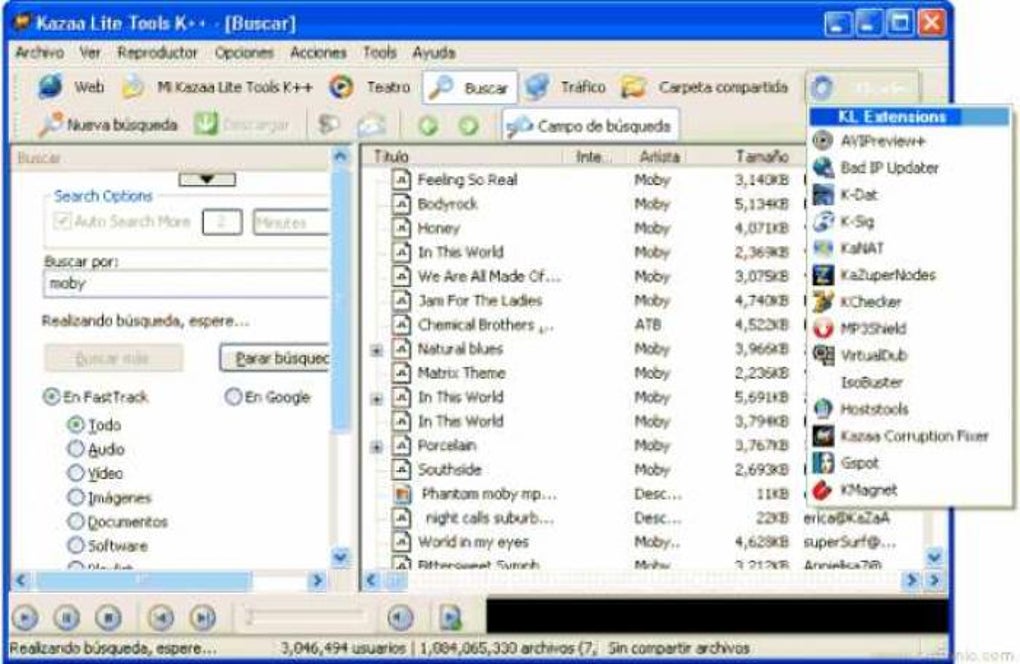Open the Ayuda menu
This screenshot has width=1020, height=664.
click(x=434, y=53)
